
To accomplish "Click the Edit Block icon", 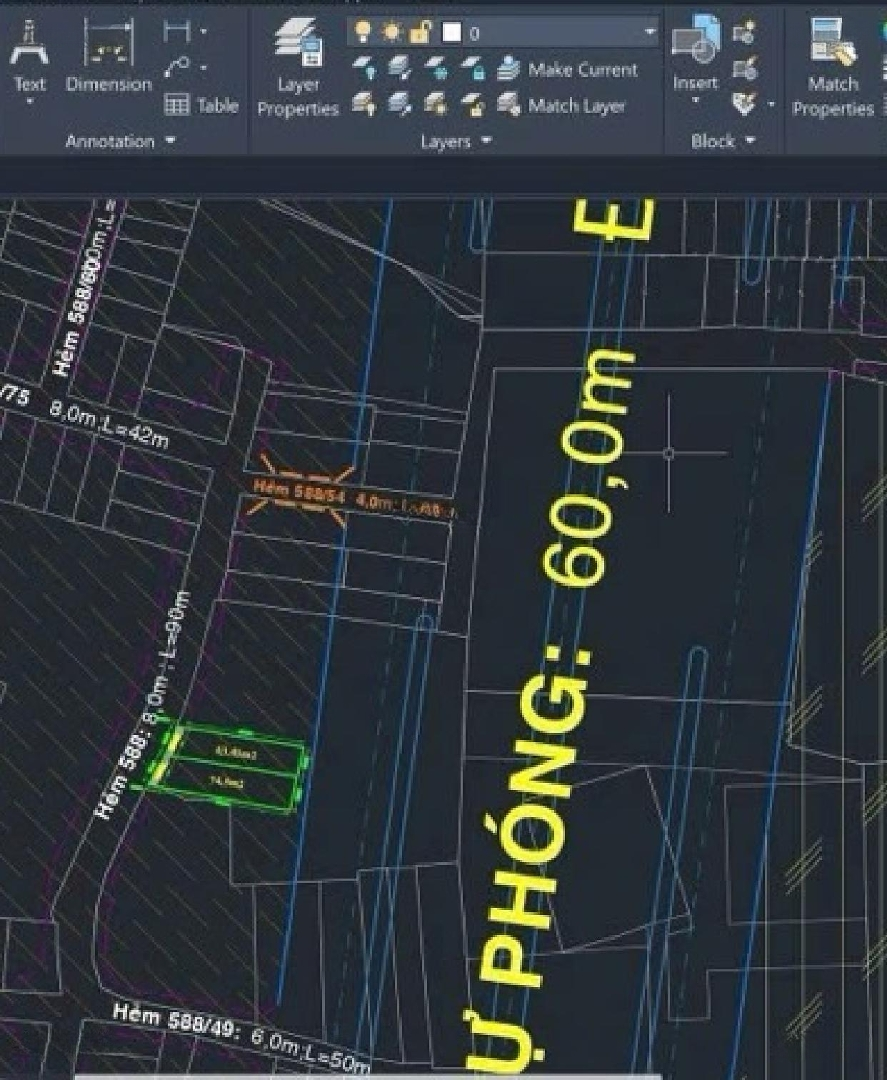I will [x=743, y=68].
